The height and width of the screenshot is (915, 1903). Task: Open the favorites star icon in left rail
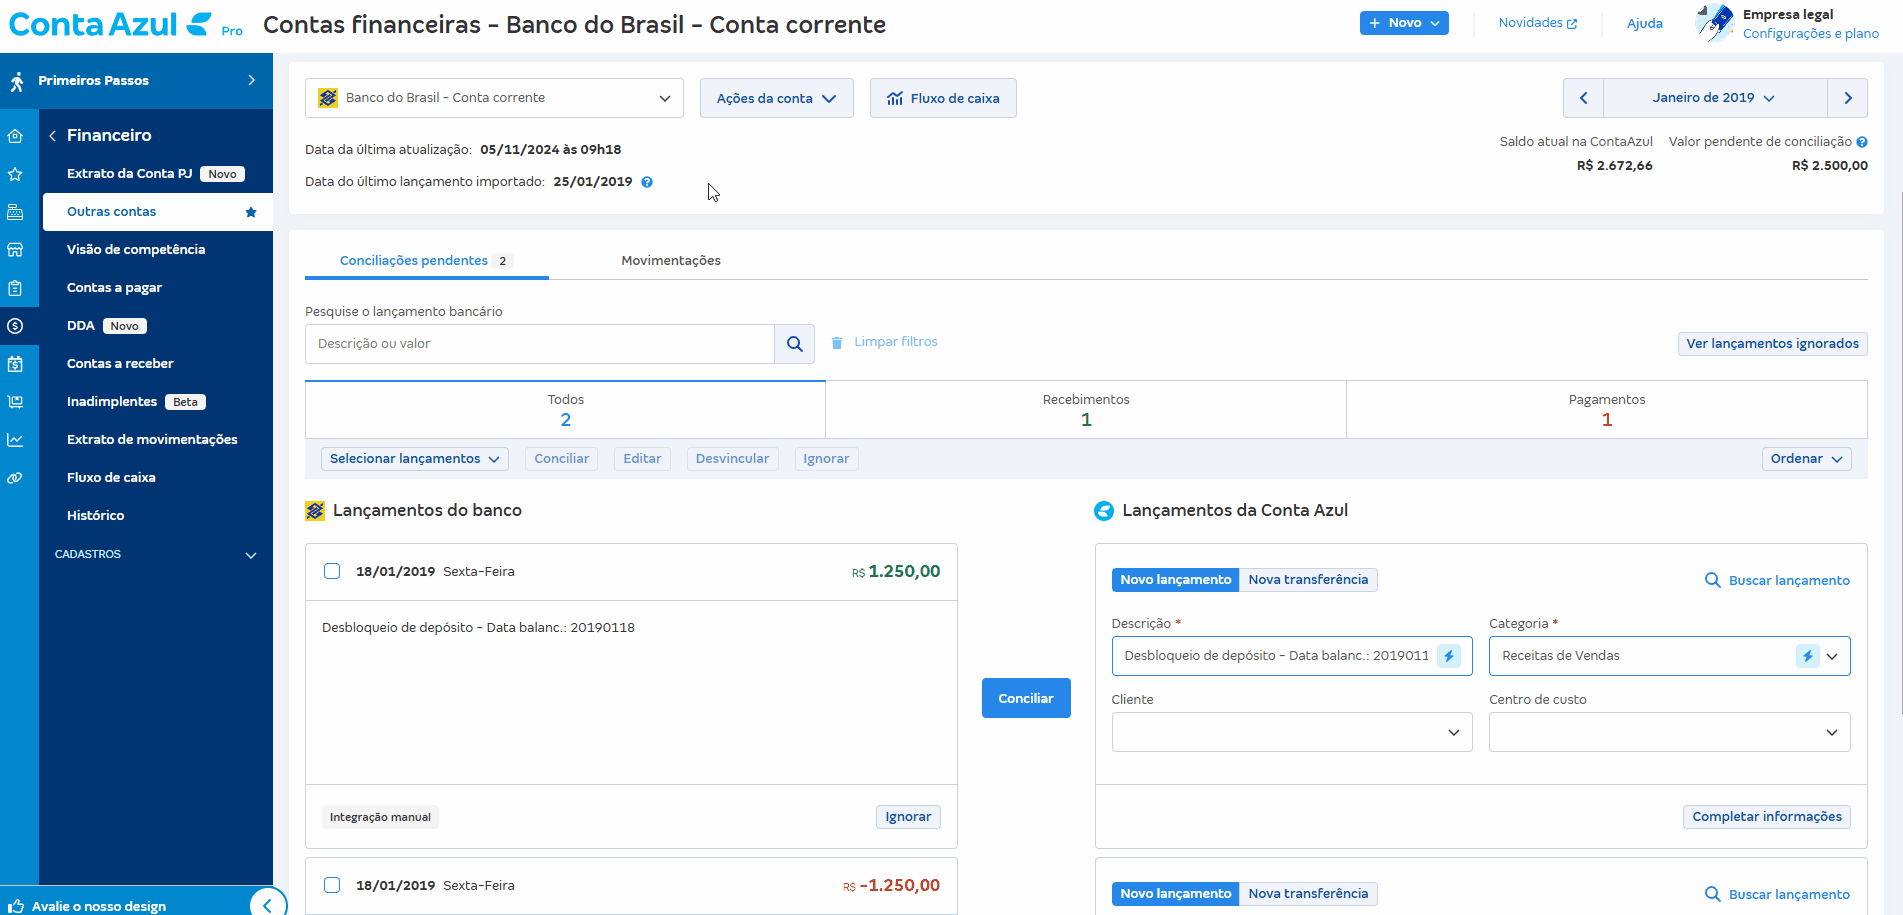tap(15, 174)
